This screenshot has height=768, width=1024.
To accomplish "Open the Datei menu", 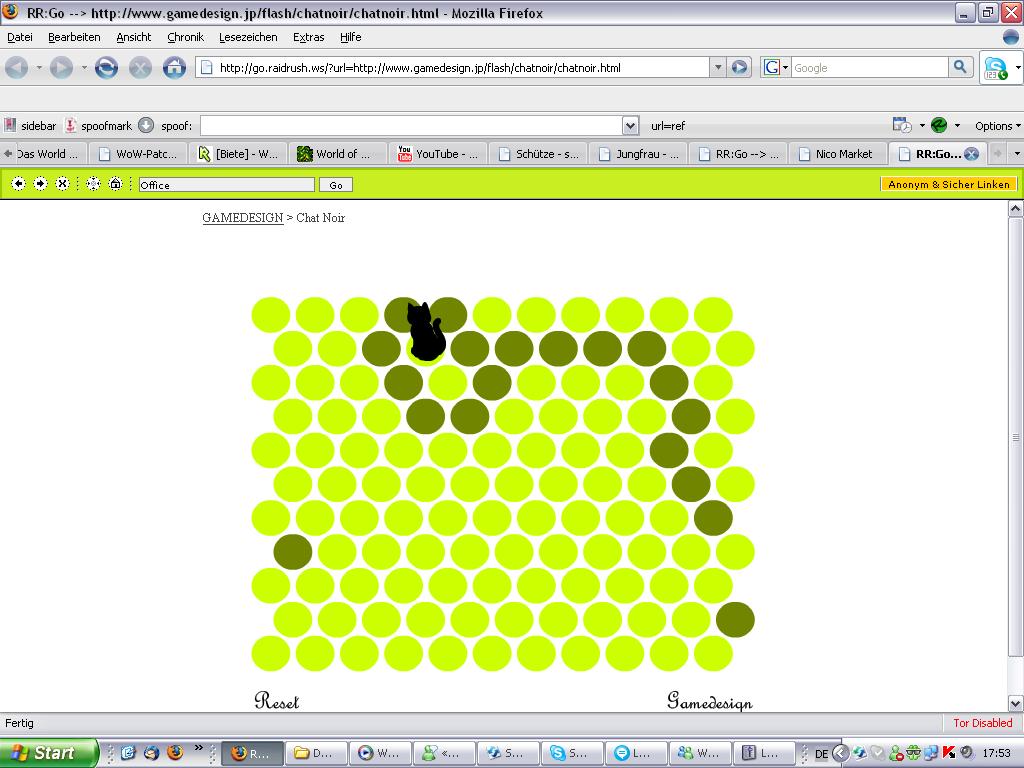I will 20,37.
